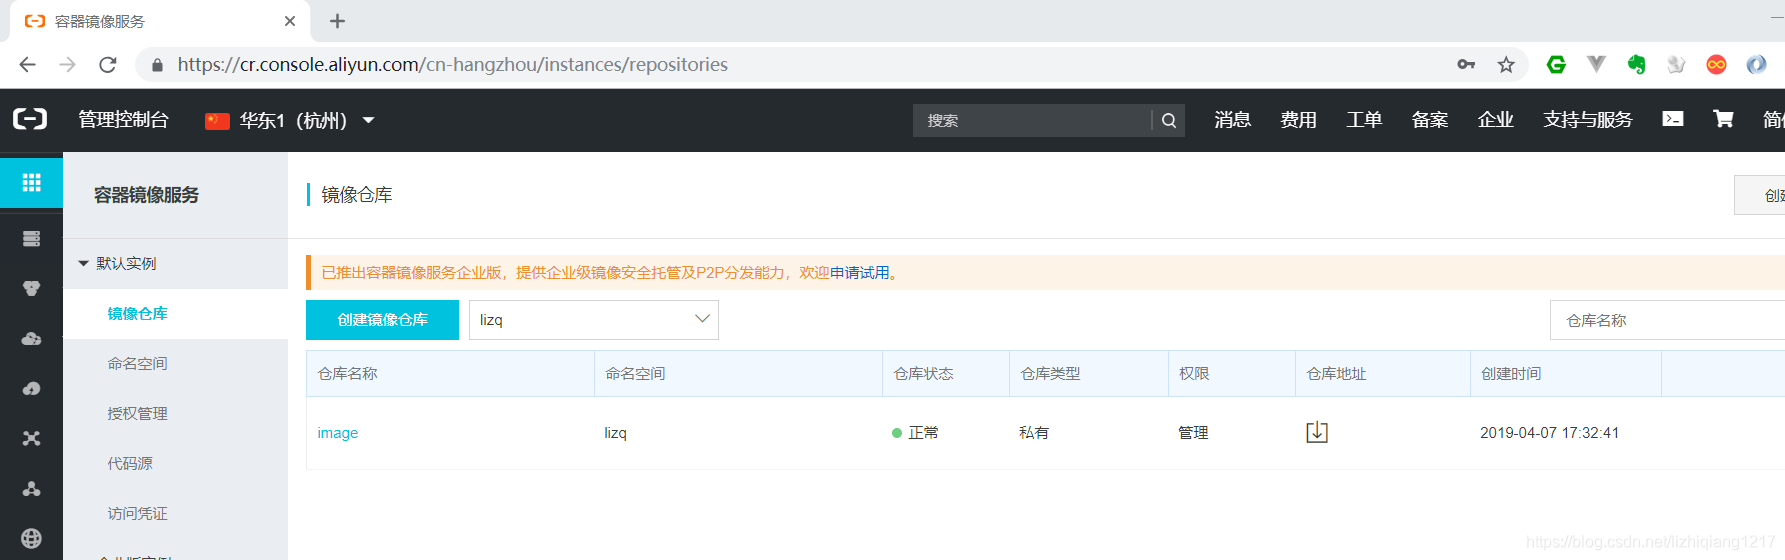
Task: Click the 2019-04-07 17:32:41 timestamp
Action: [x=1549, y=433]
